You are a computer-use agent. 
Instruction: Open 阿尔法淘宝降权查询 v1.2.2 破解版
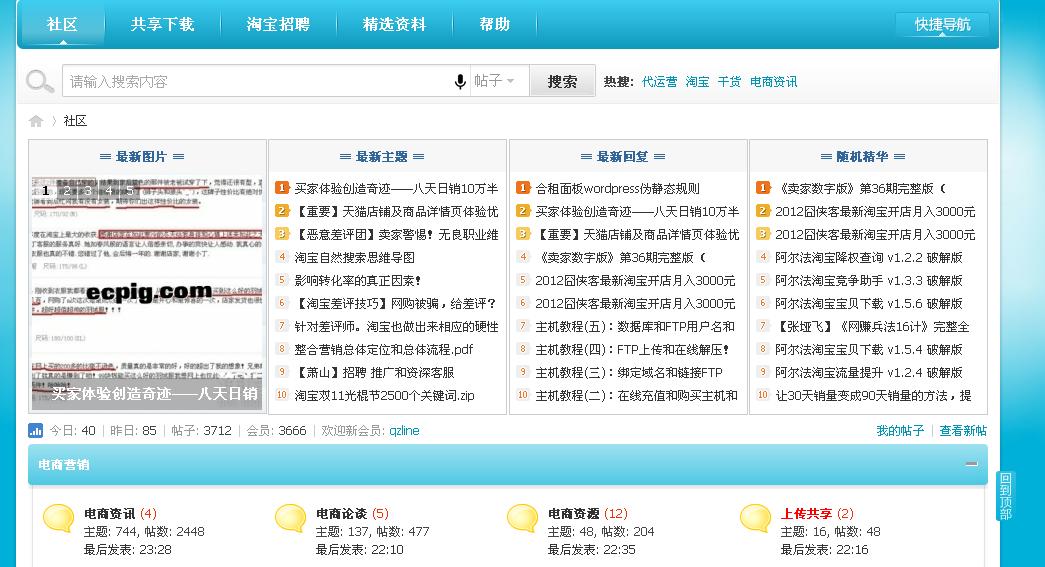[868, 258]
